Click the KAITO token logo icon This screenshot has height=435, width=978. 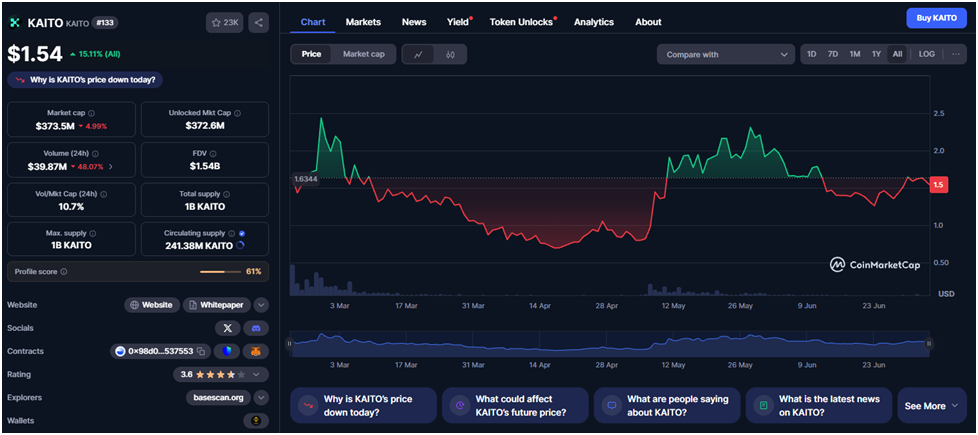[x=14, y=23]
